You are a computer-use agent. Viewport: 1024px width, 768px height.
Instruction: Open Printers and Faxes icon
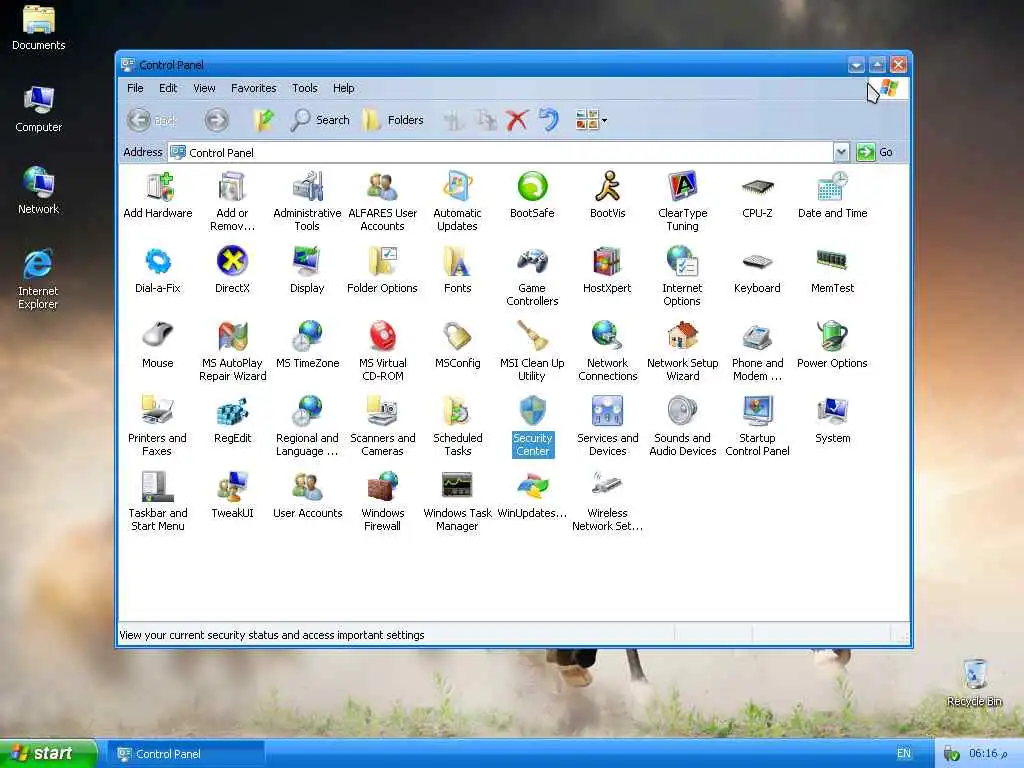pos(157,426)
